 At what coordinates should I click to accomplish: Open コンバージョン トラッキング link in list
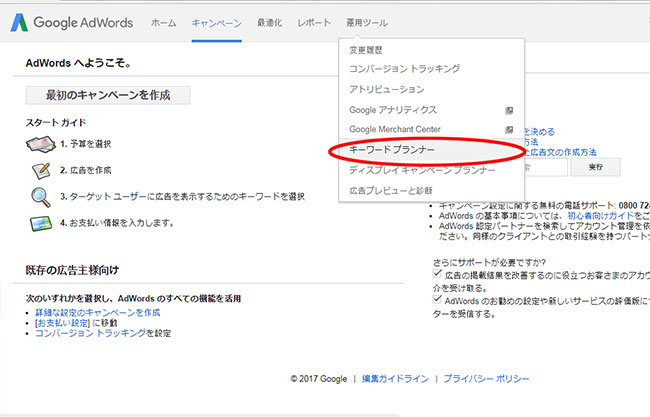[91, 333]
